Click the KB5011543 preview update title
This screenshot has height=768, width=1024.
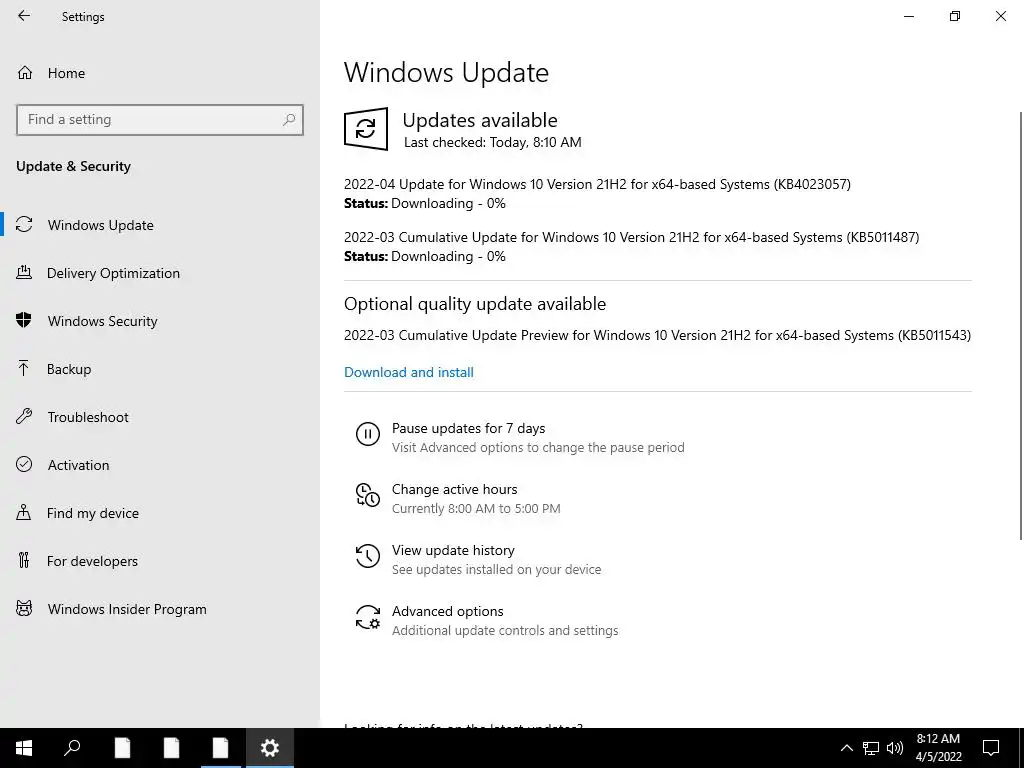[657, 335]
